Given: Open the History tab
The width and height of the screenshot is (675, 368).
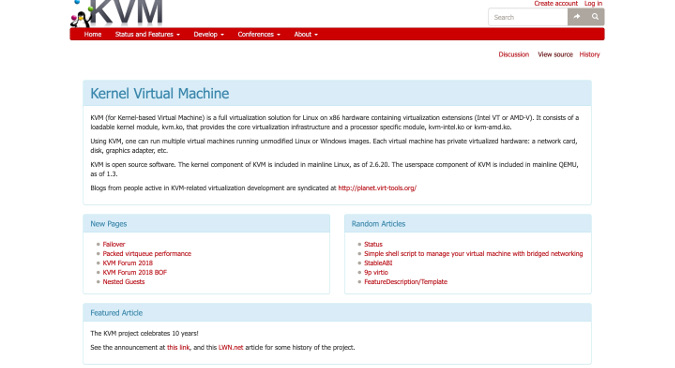Looking at the screenshot, I should (589, 54).
